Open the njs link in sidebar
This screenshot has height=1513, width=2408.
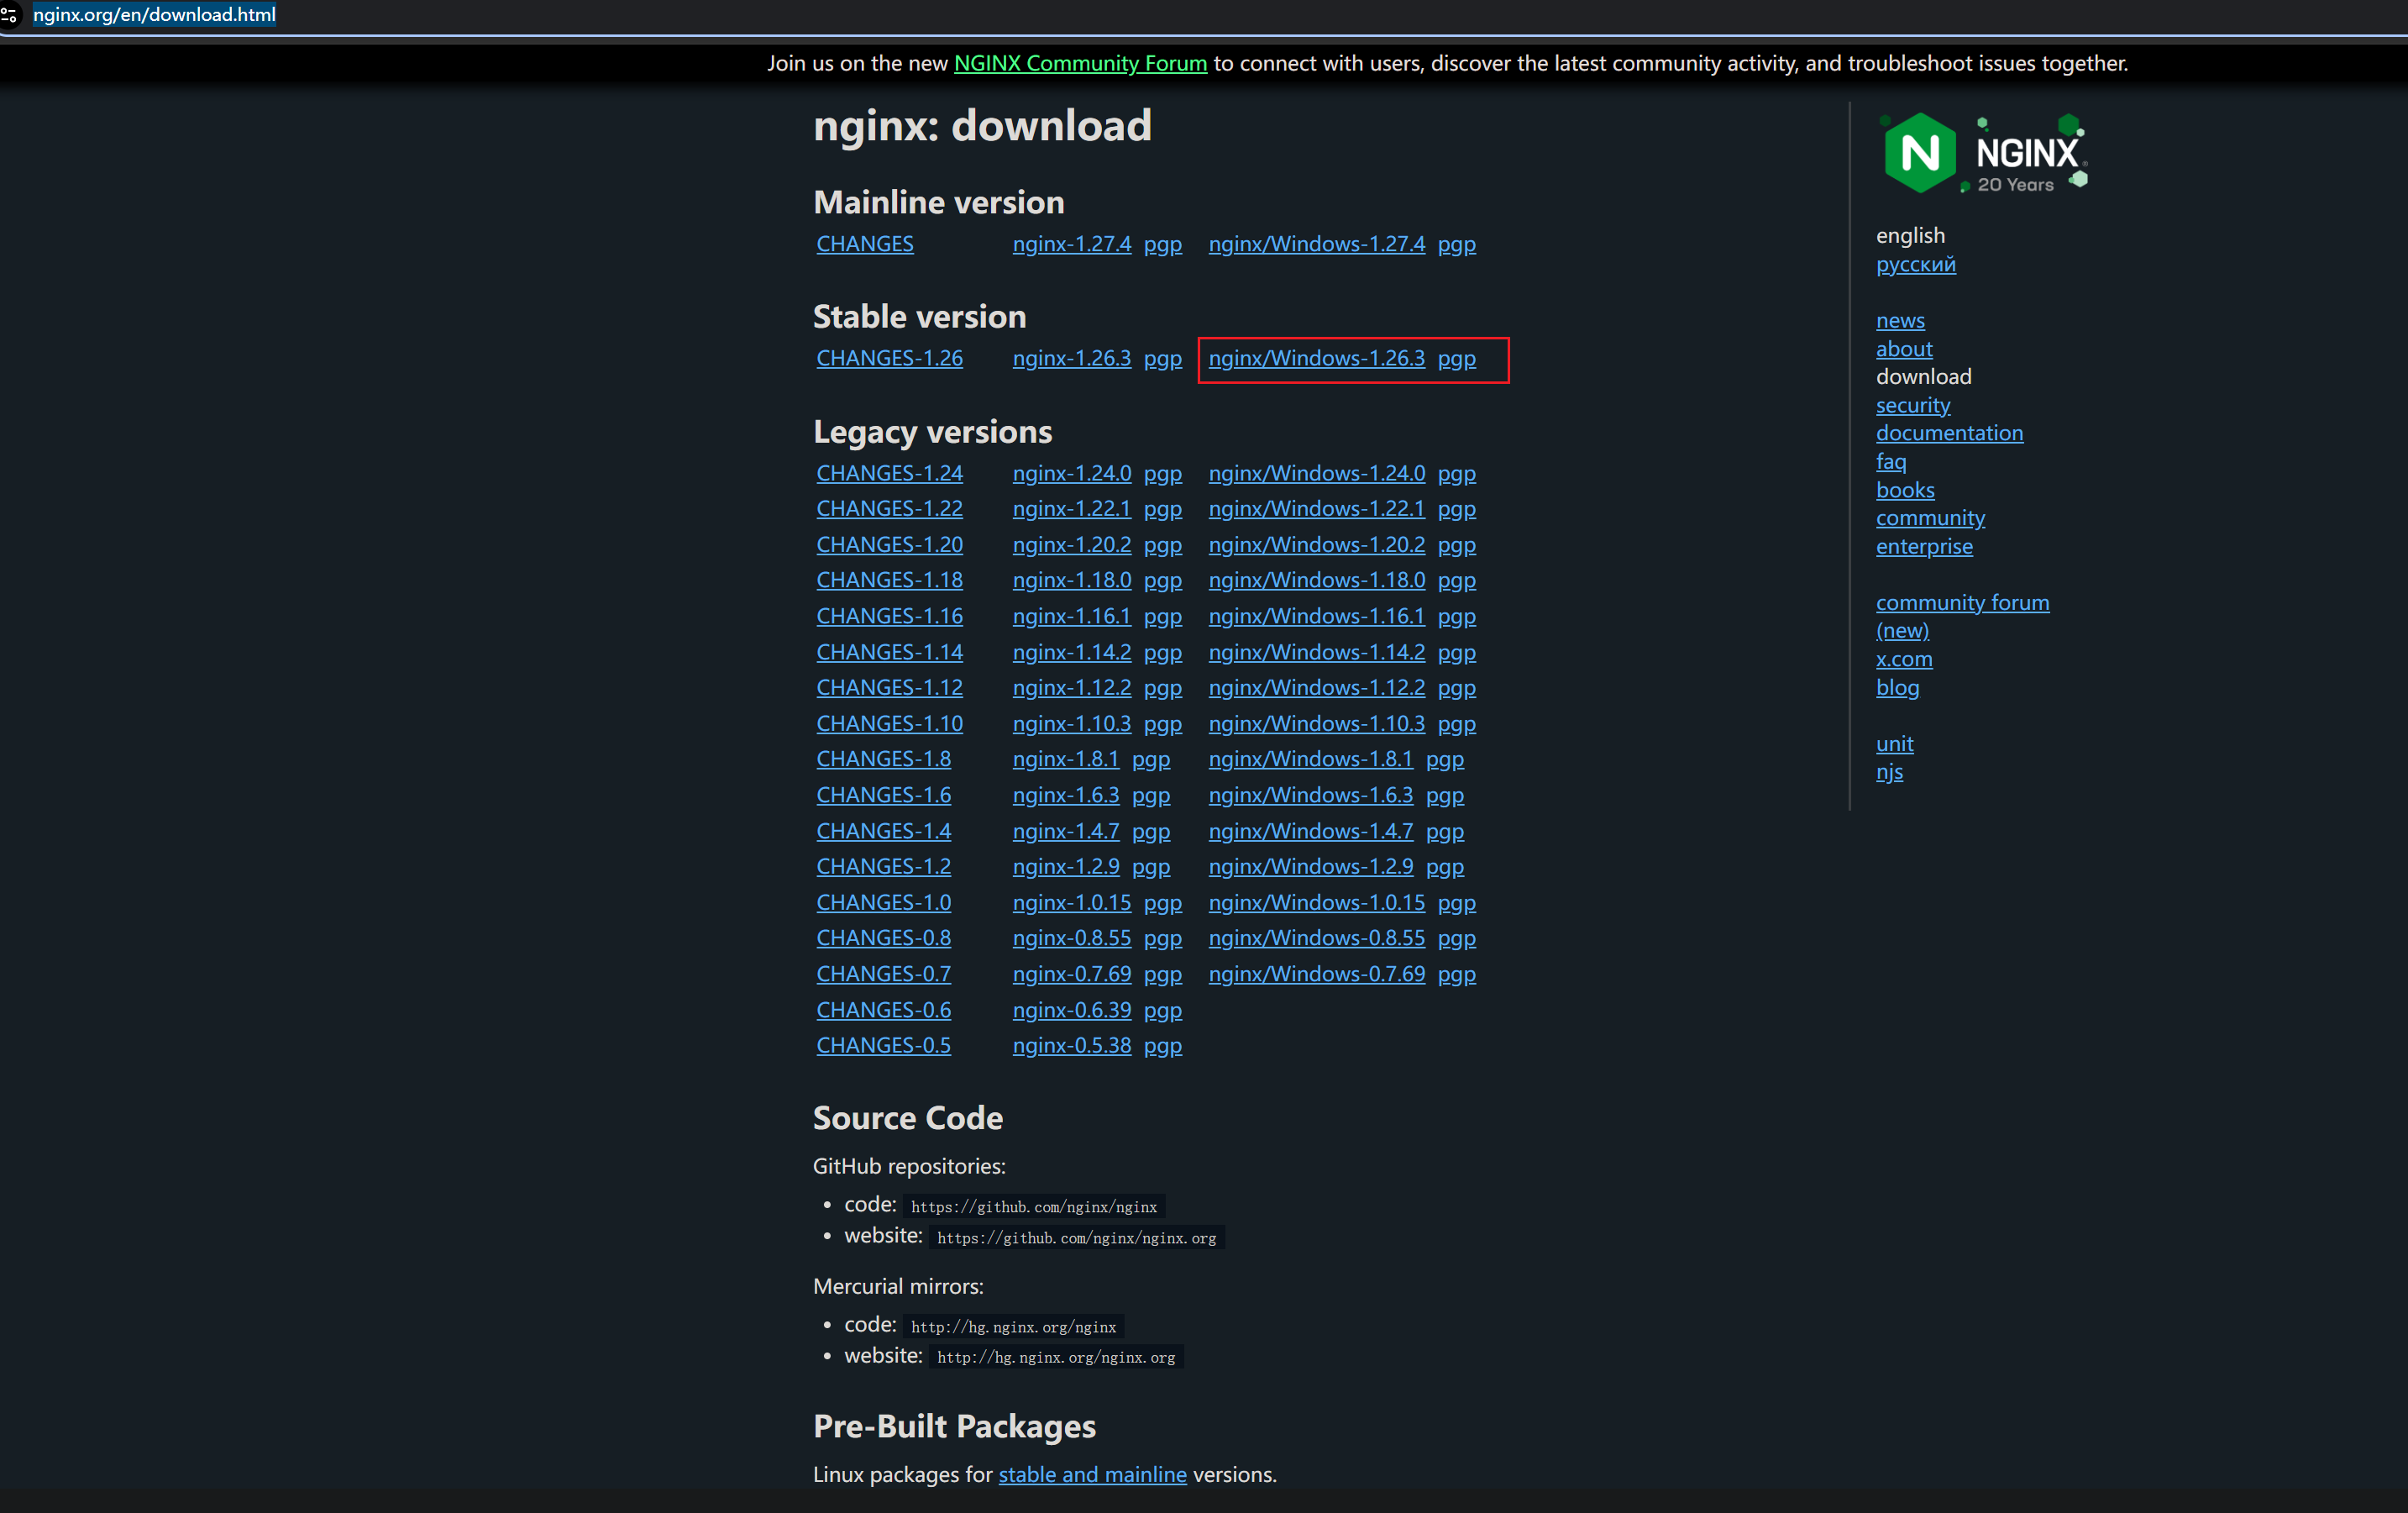point(1888,772)
